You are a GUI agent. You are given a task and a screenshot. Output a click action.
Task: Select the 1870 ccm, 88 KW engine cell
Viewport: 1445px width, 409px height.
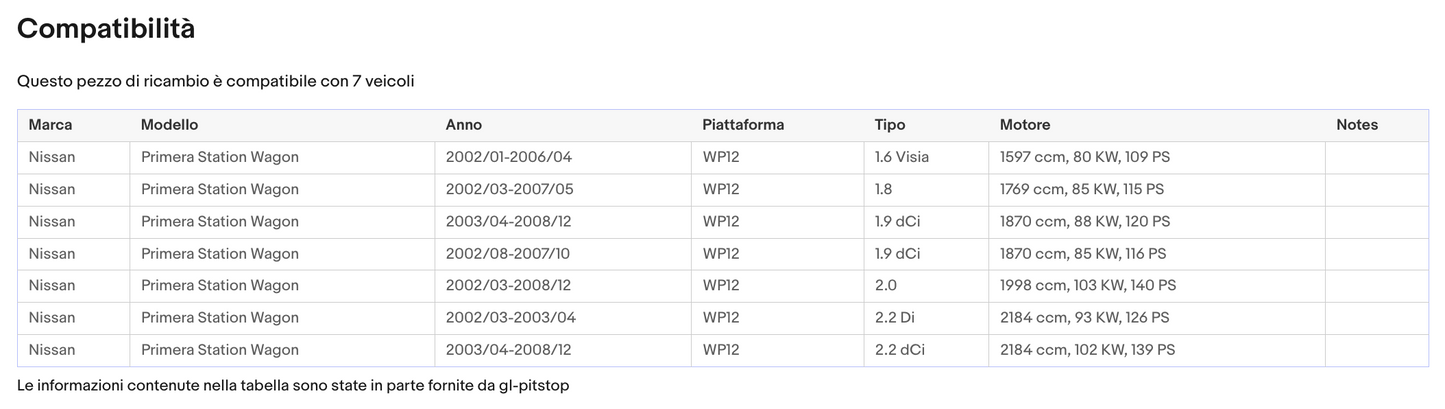pyautogui.click(x=1084, y=221)
